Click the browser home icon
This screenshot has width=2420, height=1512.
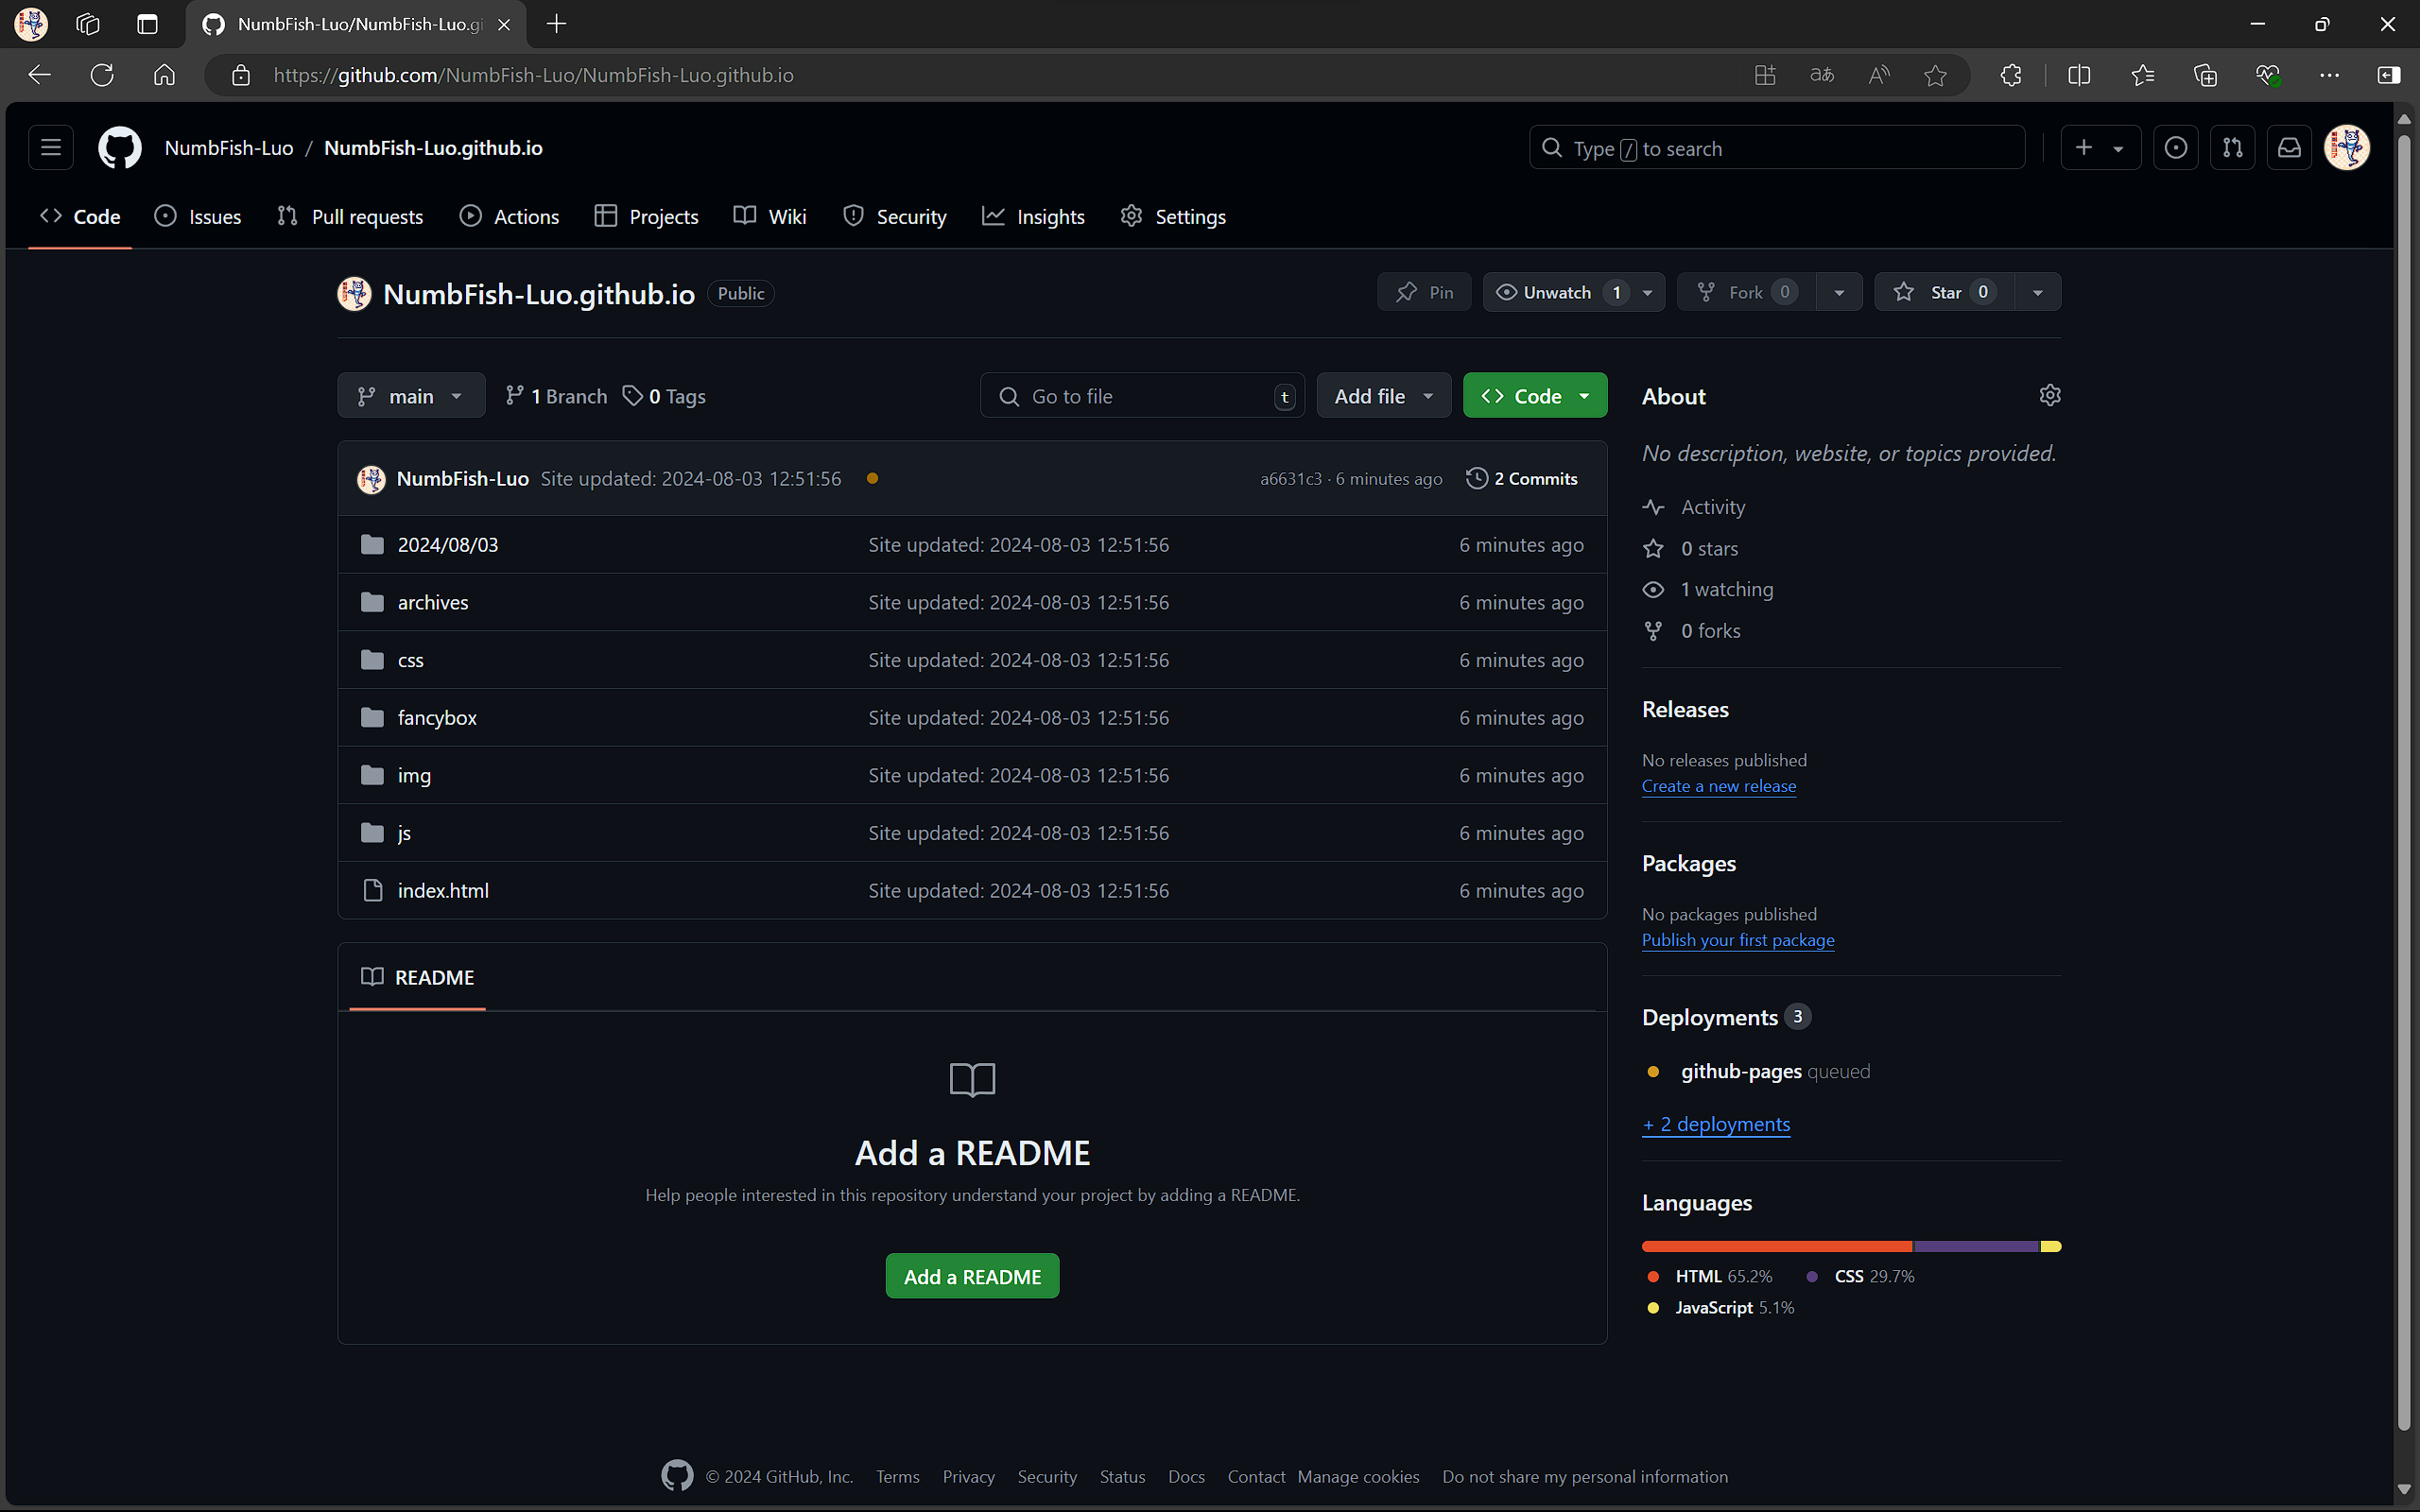tap(164, 75)
